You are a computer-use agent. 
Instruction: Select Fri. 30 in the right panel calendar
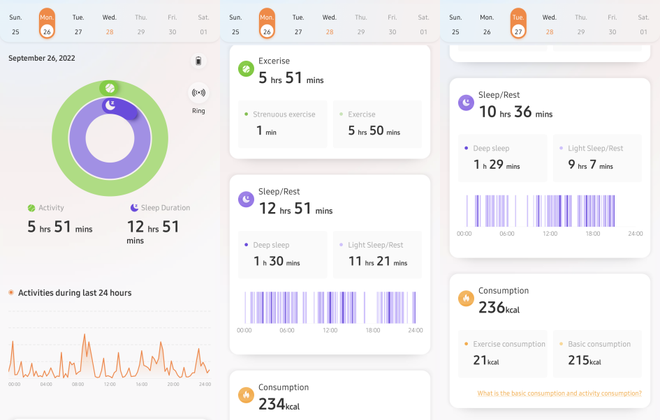click(x=612, y=24)
